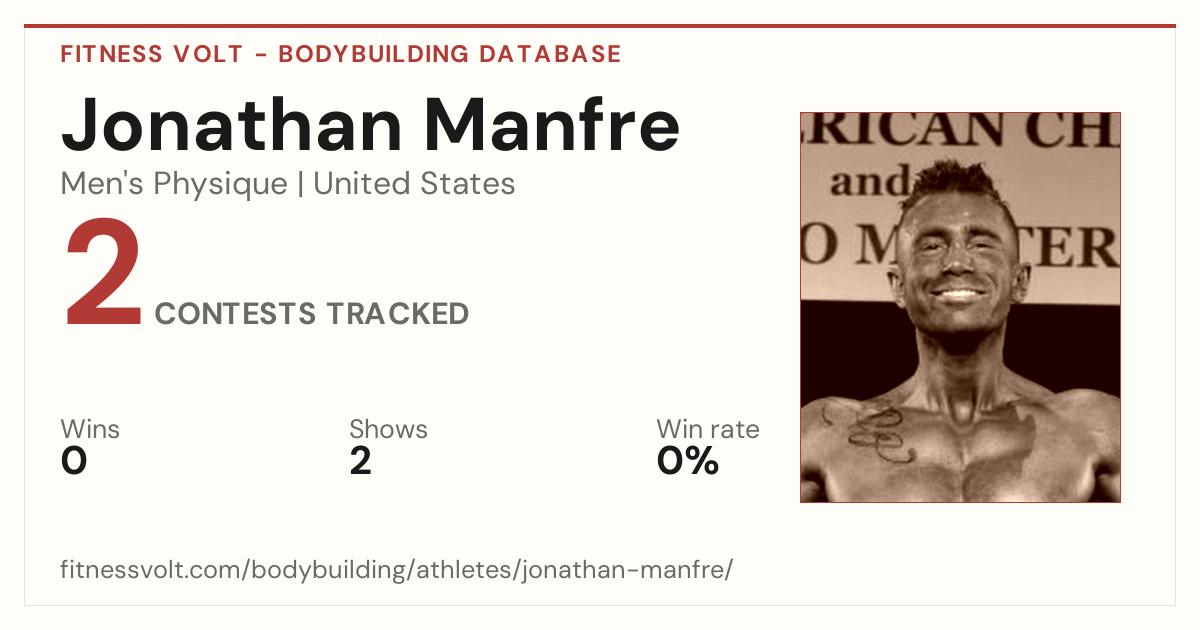Click the 'O MASTER' banner text in photo
1200x630 pixels.
pyautogui.click(x=960, y=244)
